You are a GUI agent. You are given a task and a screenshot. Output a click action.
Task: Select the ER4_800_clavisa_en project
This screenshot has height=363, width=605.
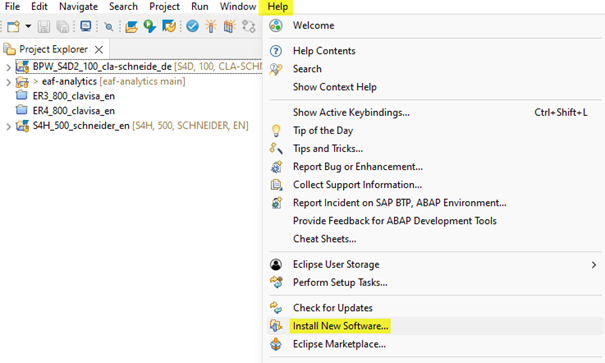(x=74, y=111)
